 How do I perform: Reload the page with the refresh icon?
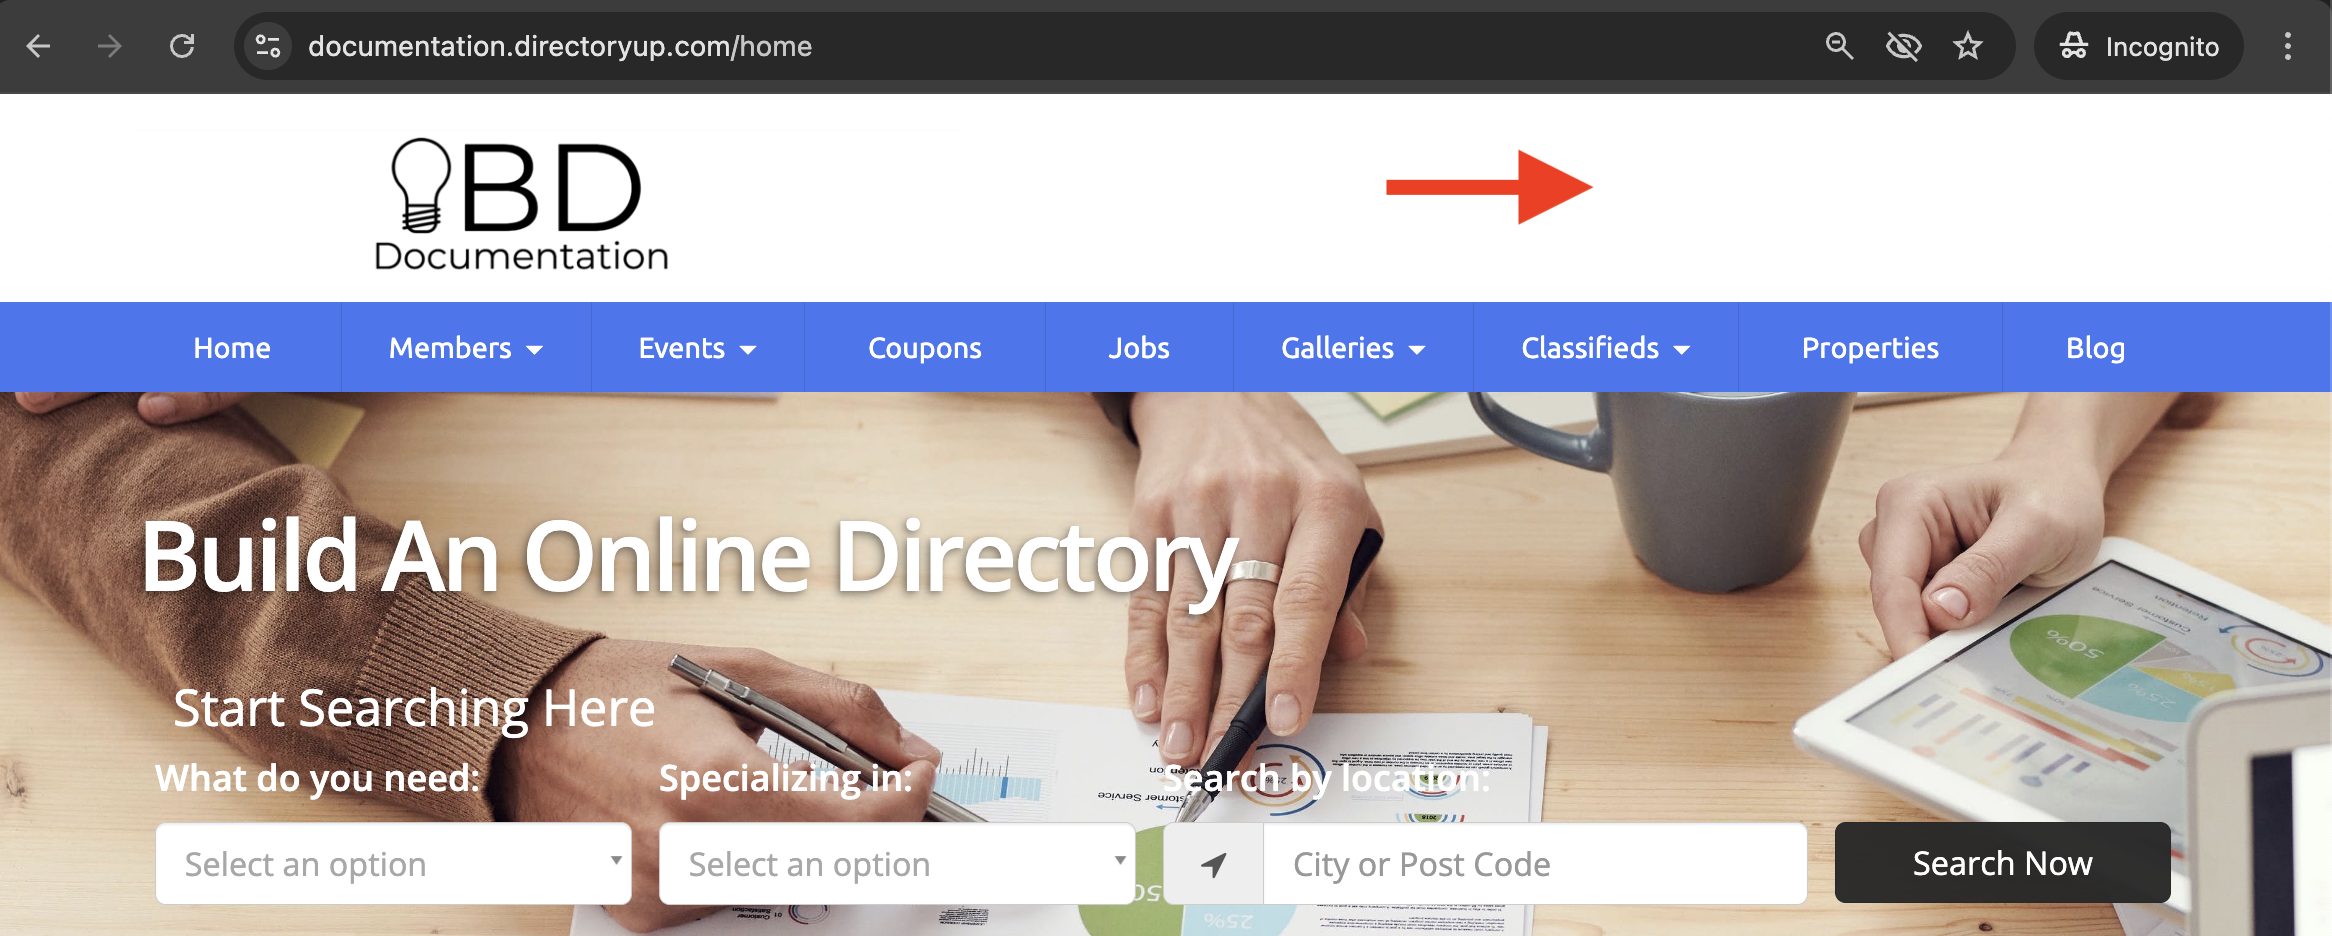coord(182,46)
